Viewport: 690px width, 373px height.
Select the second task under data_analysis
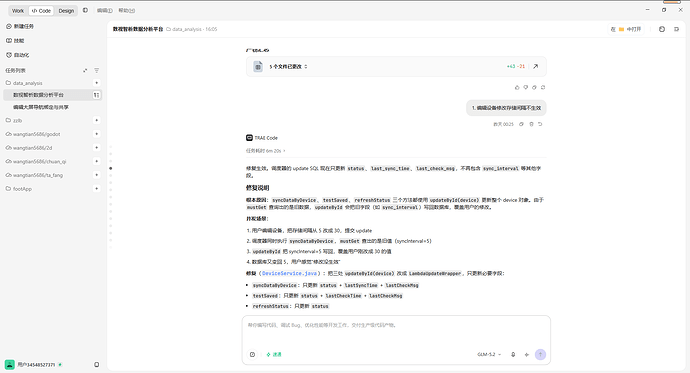pyautogui.click(x=40, y=107)
